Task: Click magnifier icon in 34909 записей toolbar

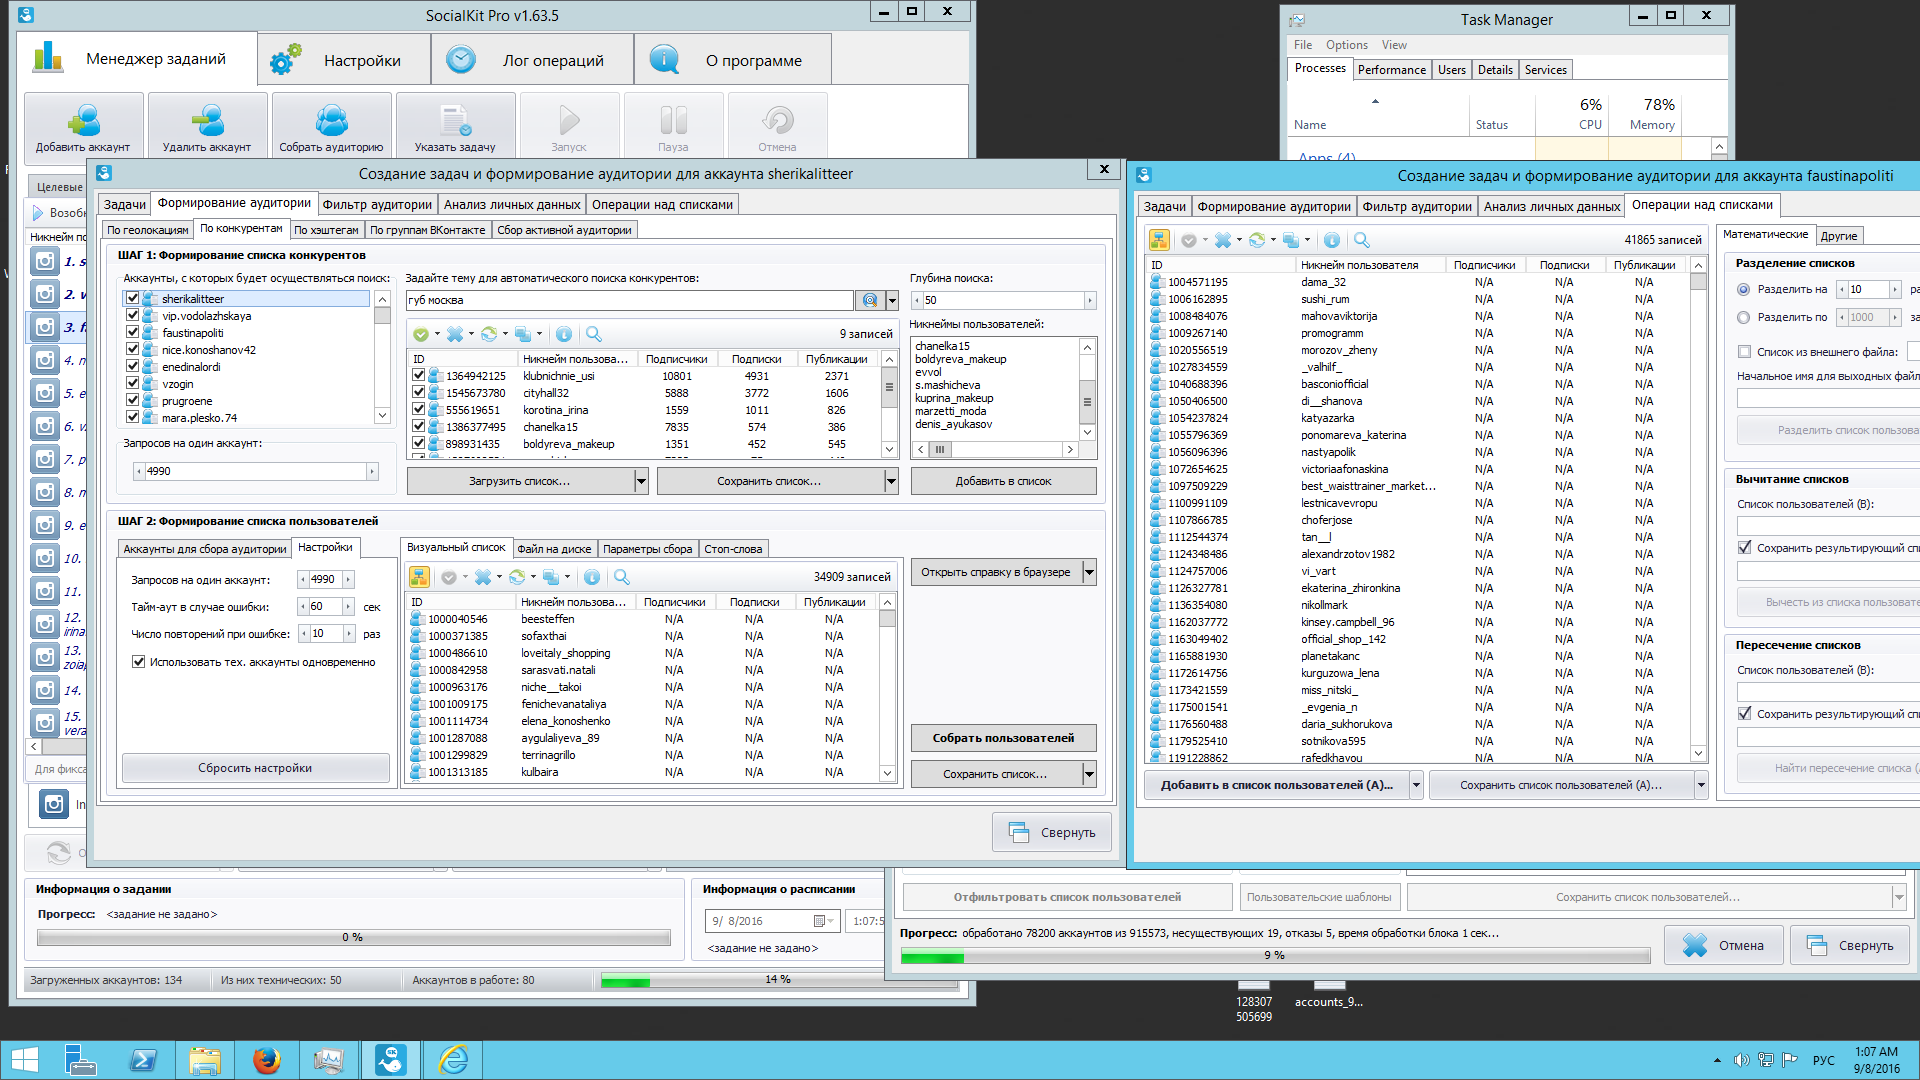Action: [x=622, y=577]
